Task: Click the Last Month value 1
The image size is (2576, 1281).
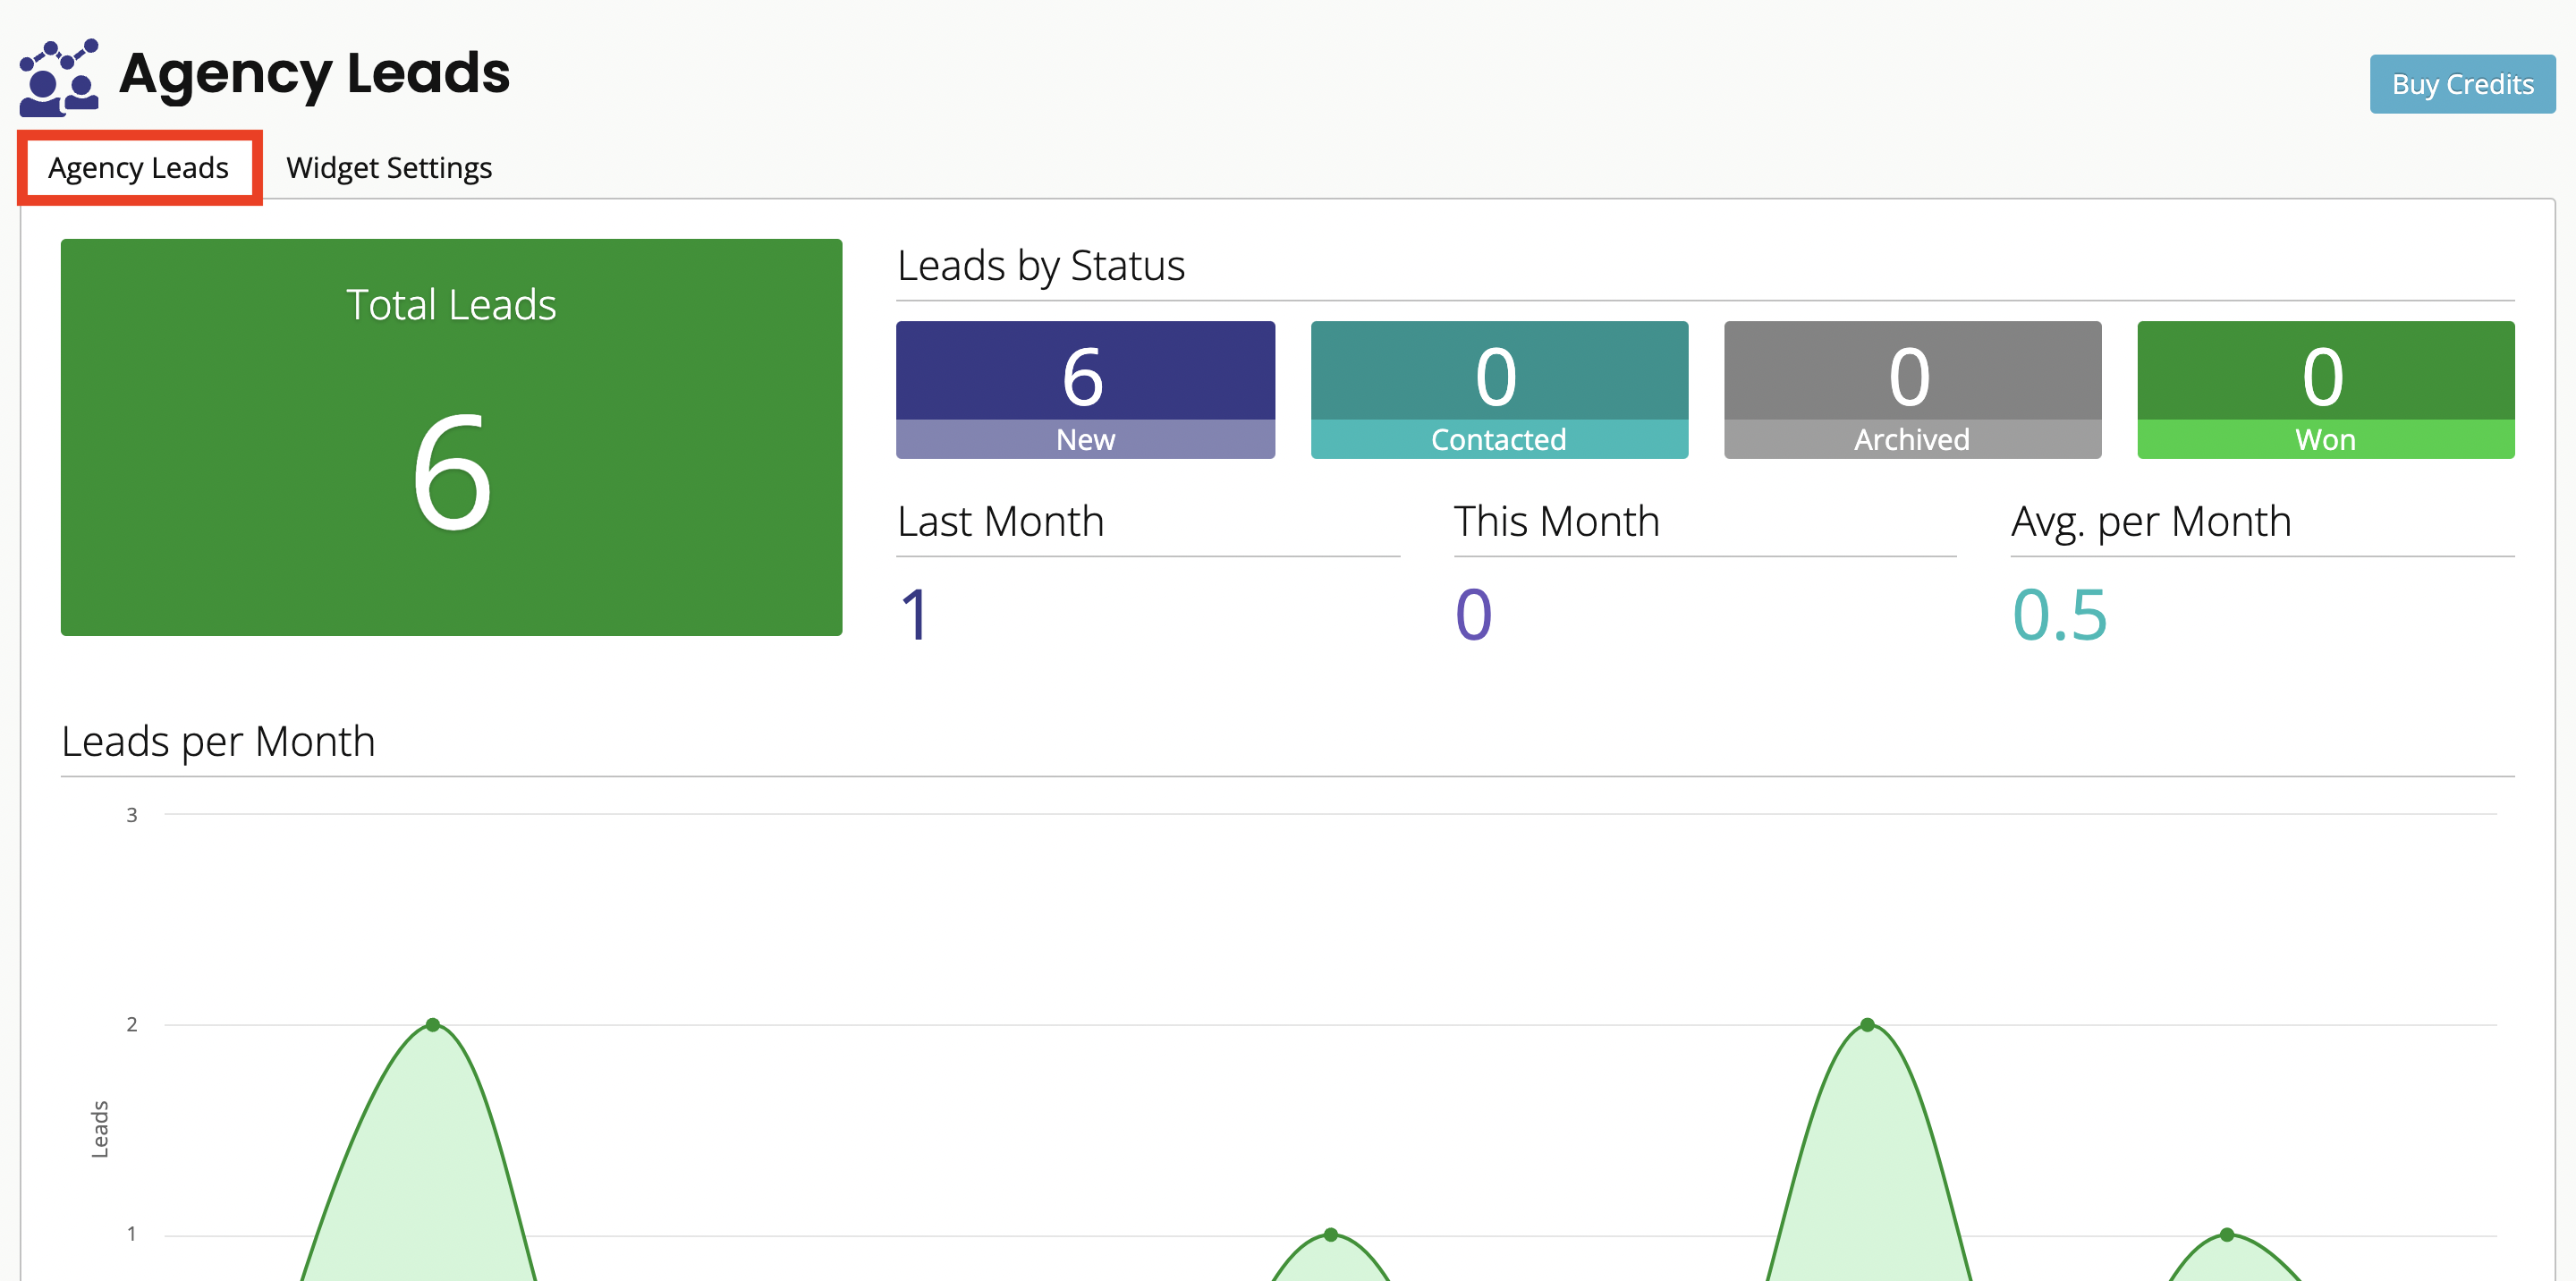Action: (x=915, y=614)
